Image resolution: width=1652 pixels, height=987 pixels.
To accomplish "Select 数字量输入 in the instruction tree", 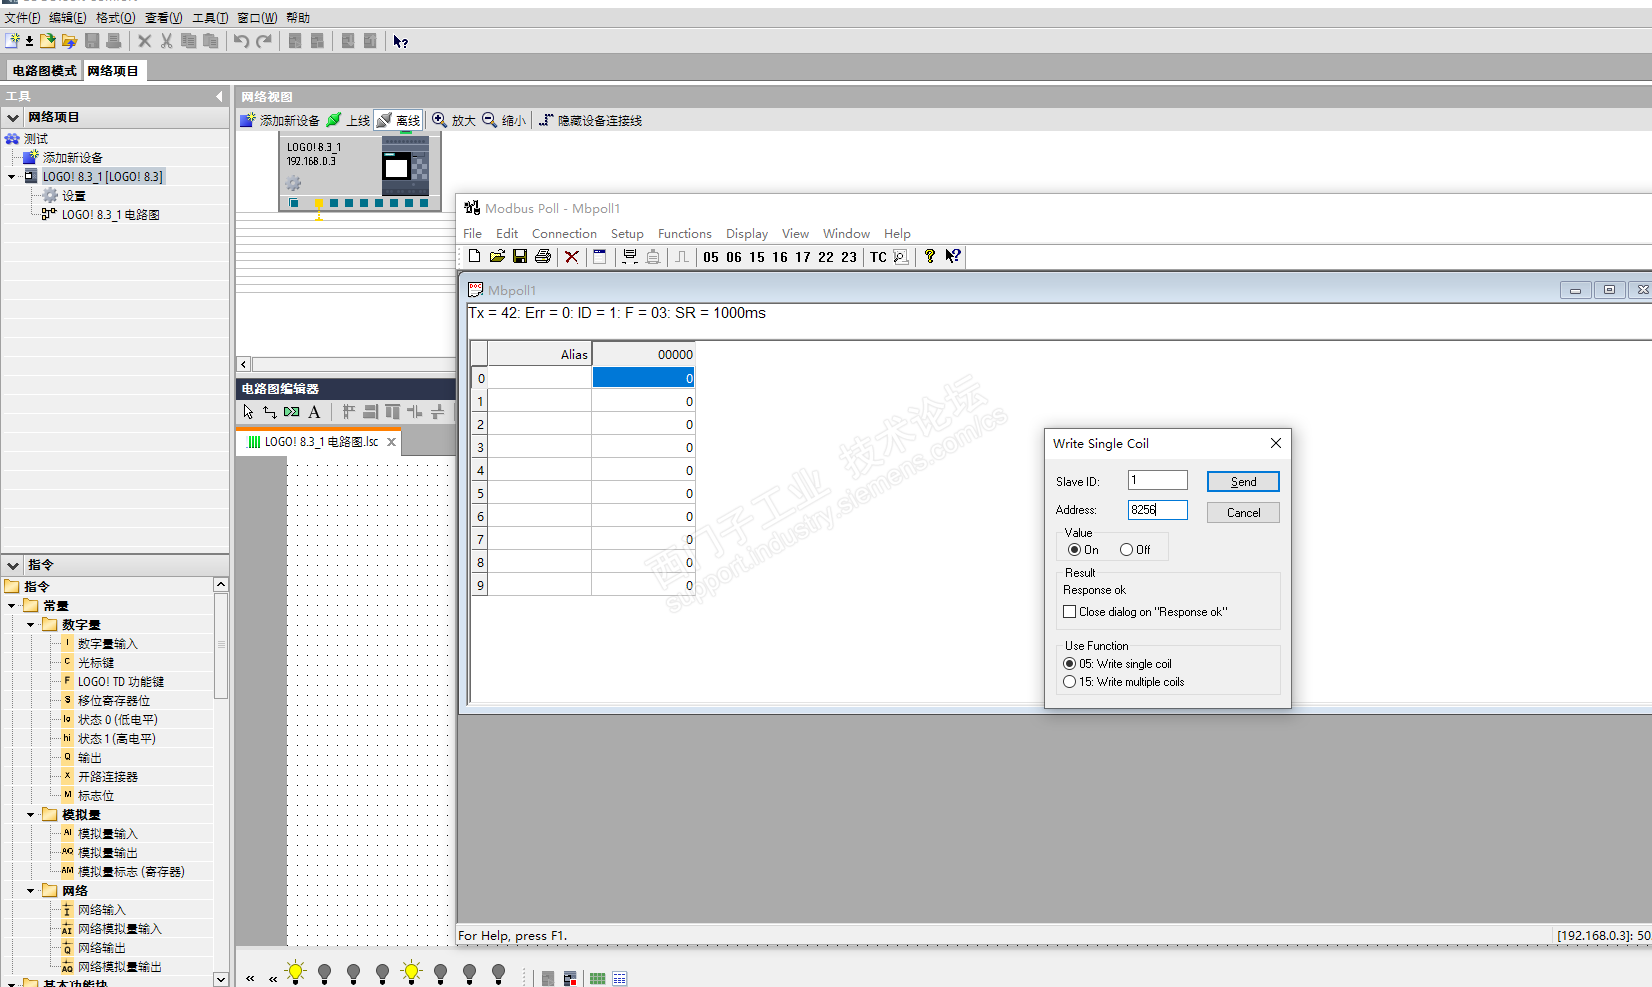I will coord(108,644).
